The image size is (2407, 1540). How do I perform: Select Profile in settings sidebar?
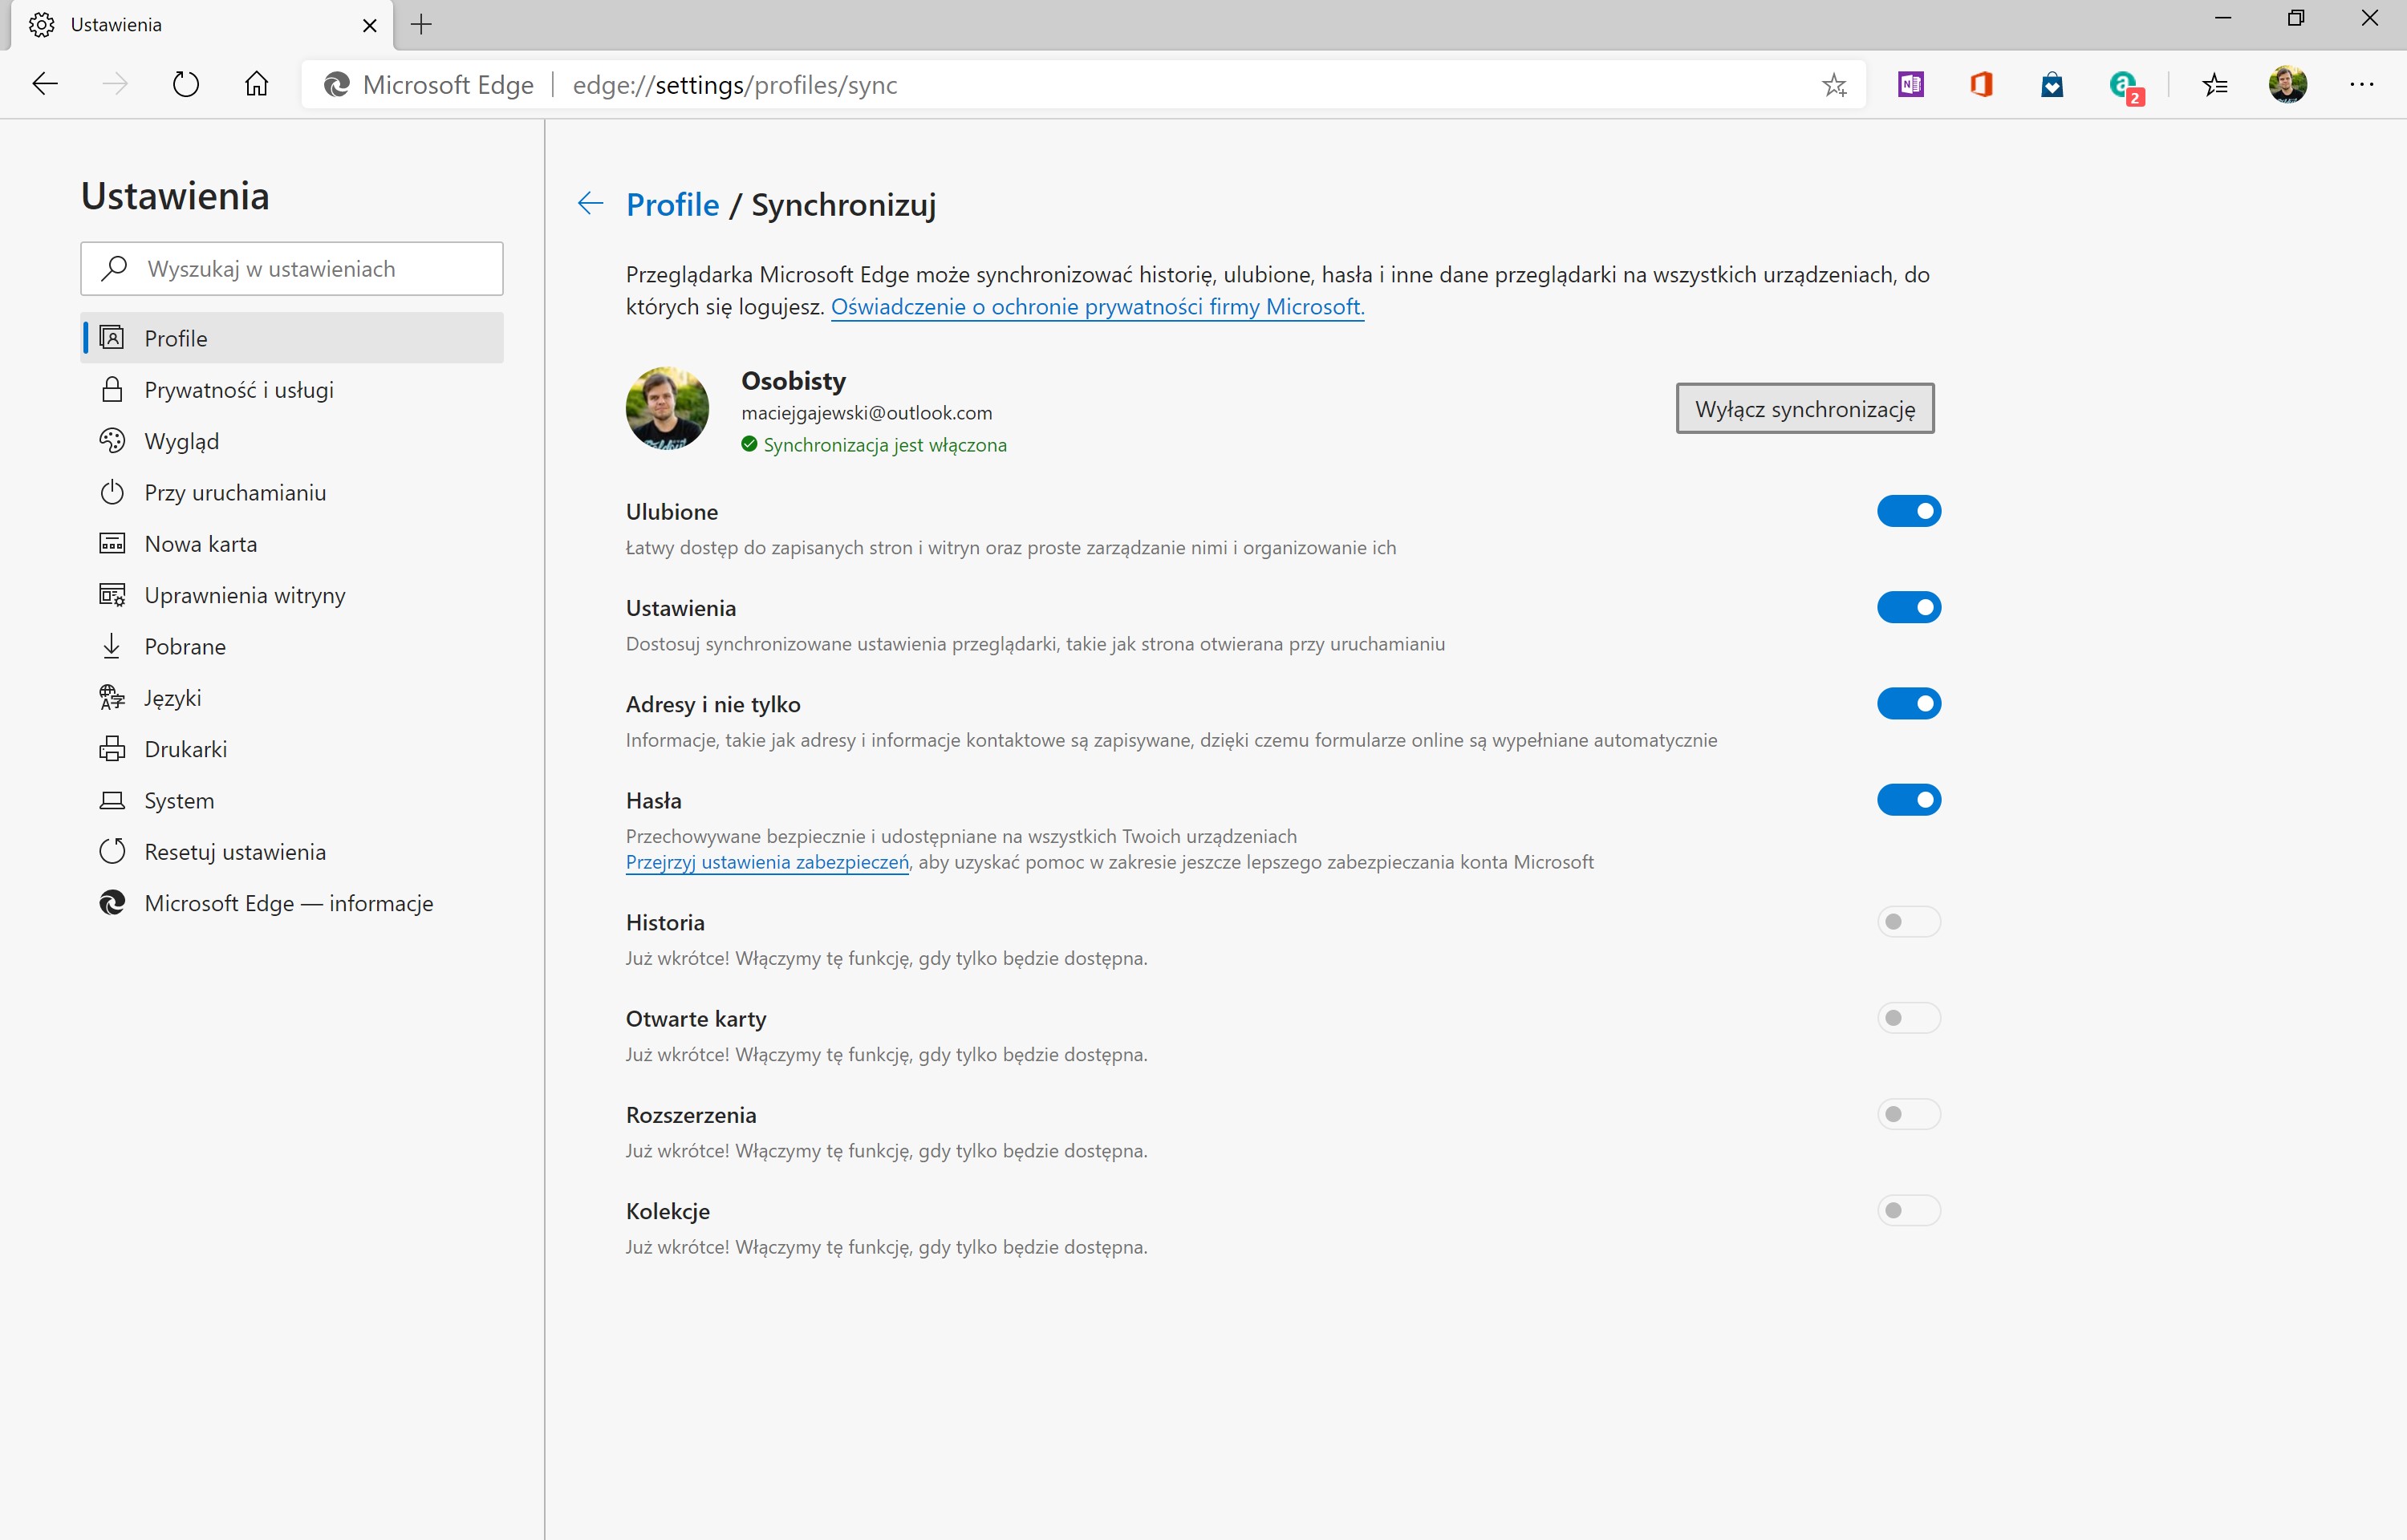pyautogui.click(x=292, y=338)
